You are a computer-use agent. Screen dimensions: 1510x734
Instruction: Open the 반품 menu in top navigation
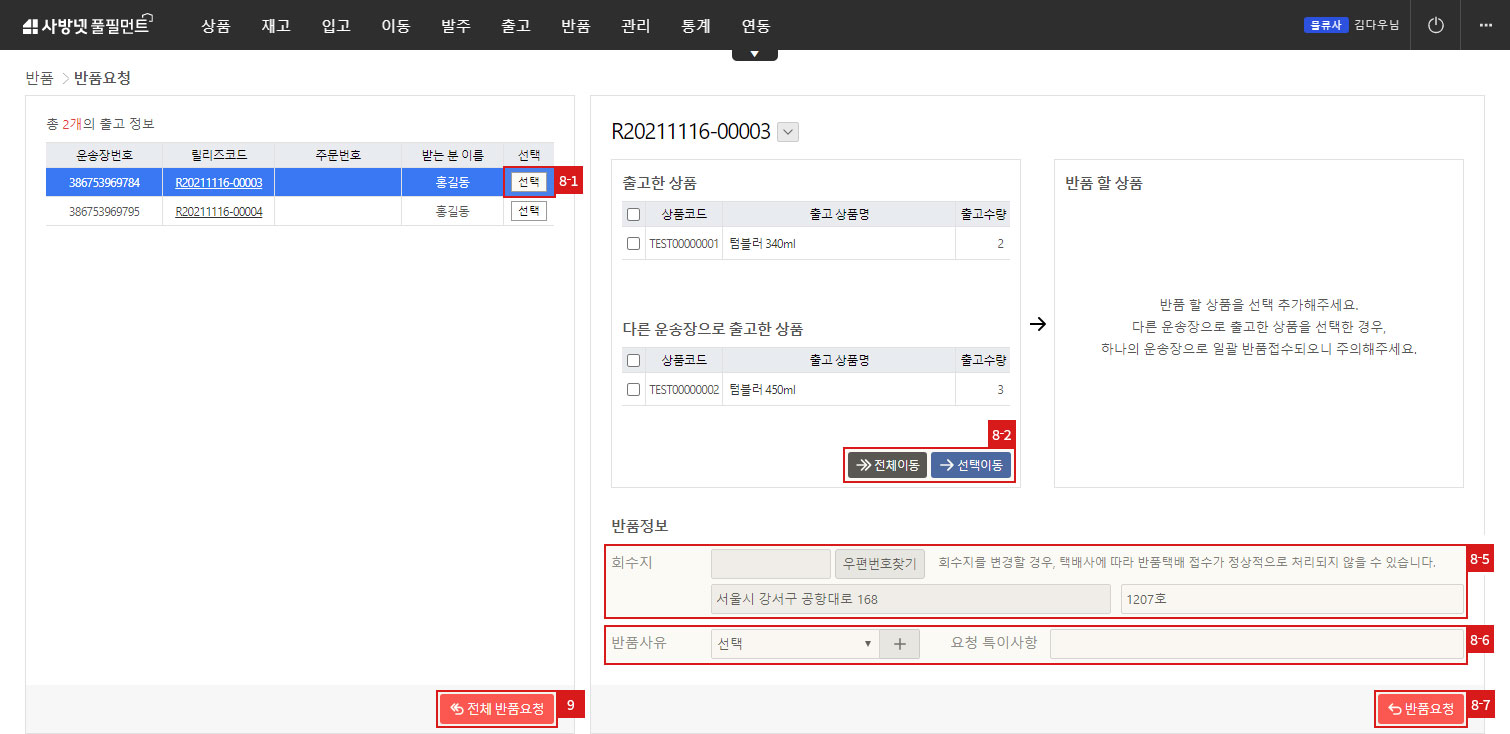576,26
